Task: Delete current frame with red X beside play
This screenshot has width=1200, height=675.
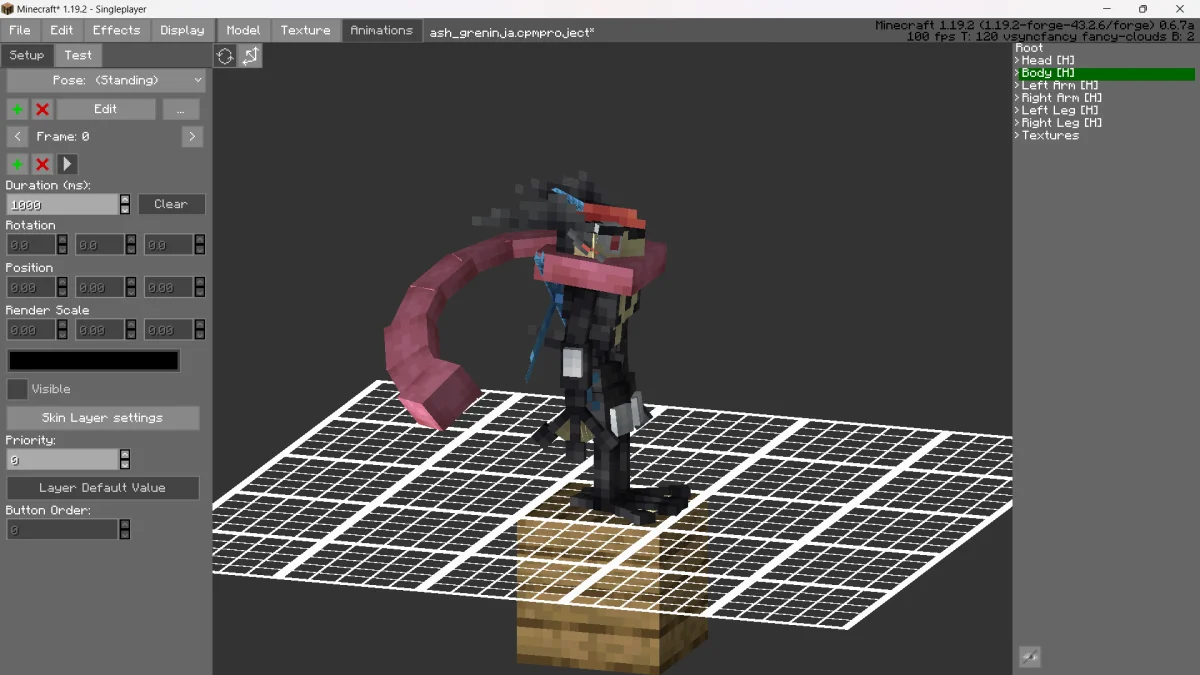Action: (x=42, y=164)
